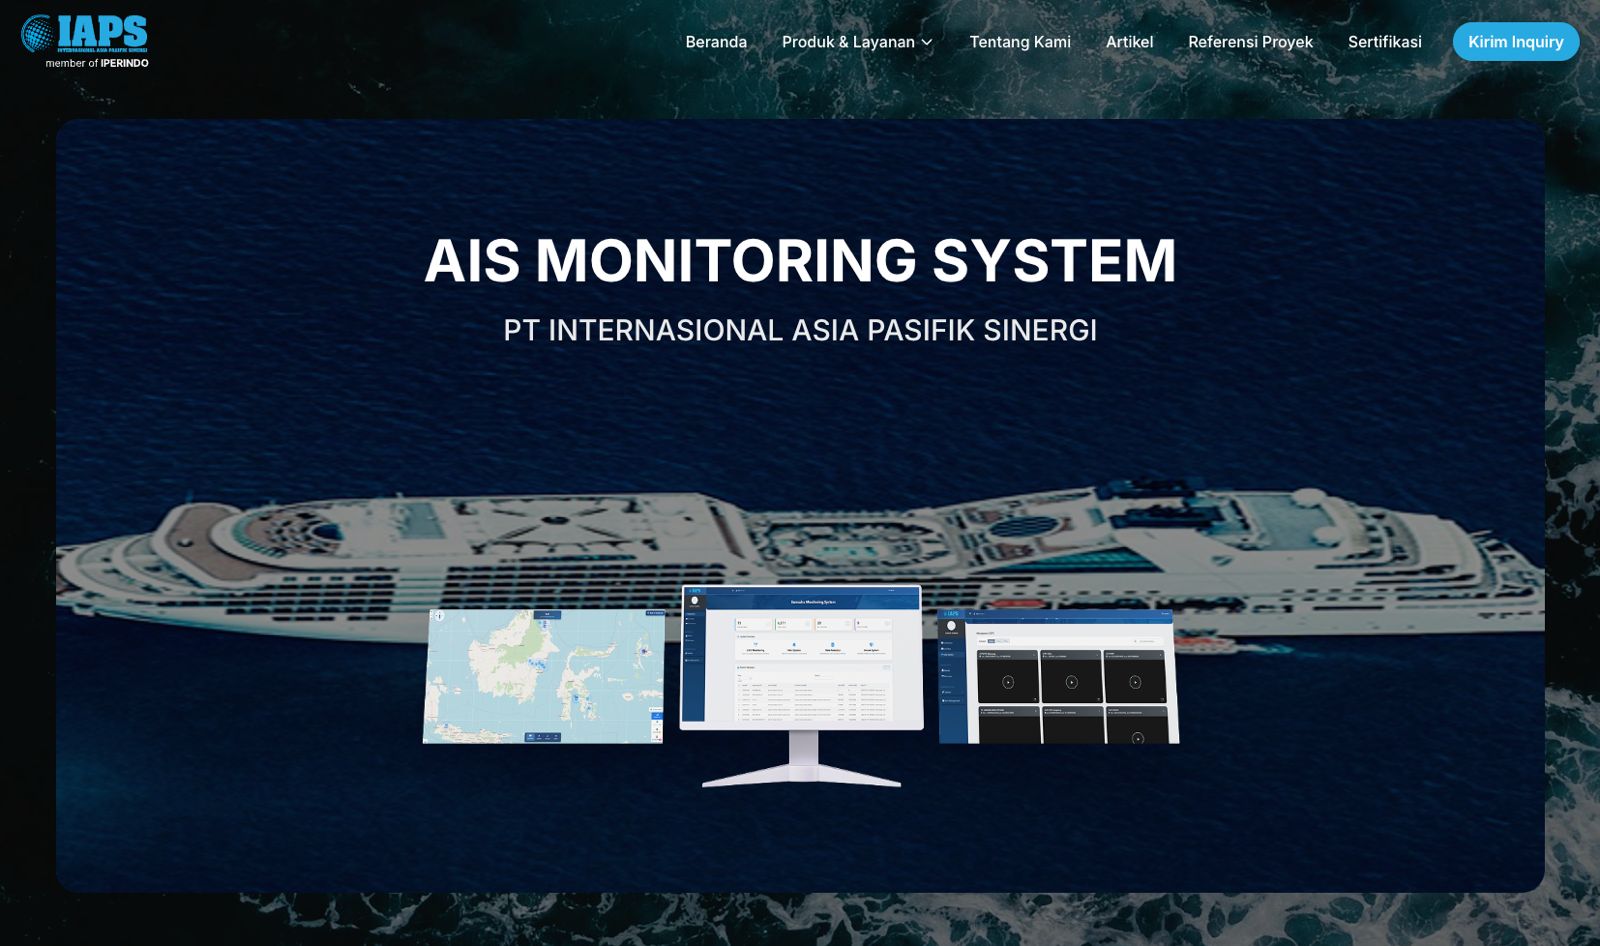Click the PT INTERNASIONAL ASIA PASIFIK SINERGI subtitle

[x=800, y=330]
